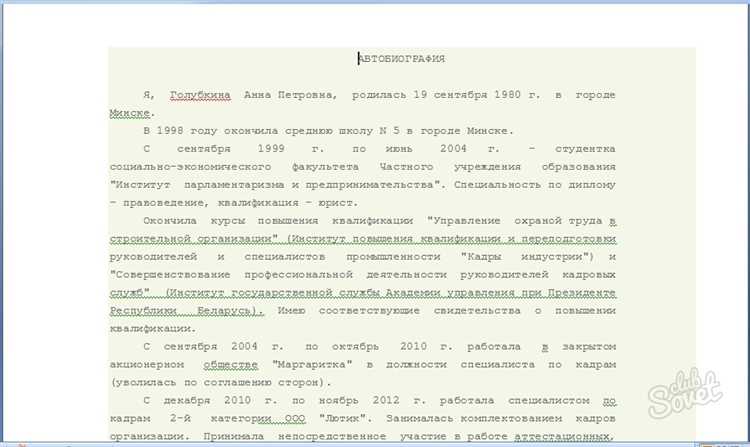Image resolution: width=750 pixels, height=447 pixels.
Task: Click the word Кадры
Action: pyautogui.click(x=484, y=257)
